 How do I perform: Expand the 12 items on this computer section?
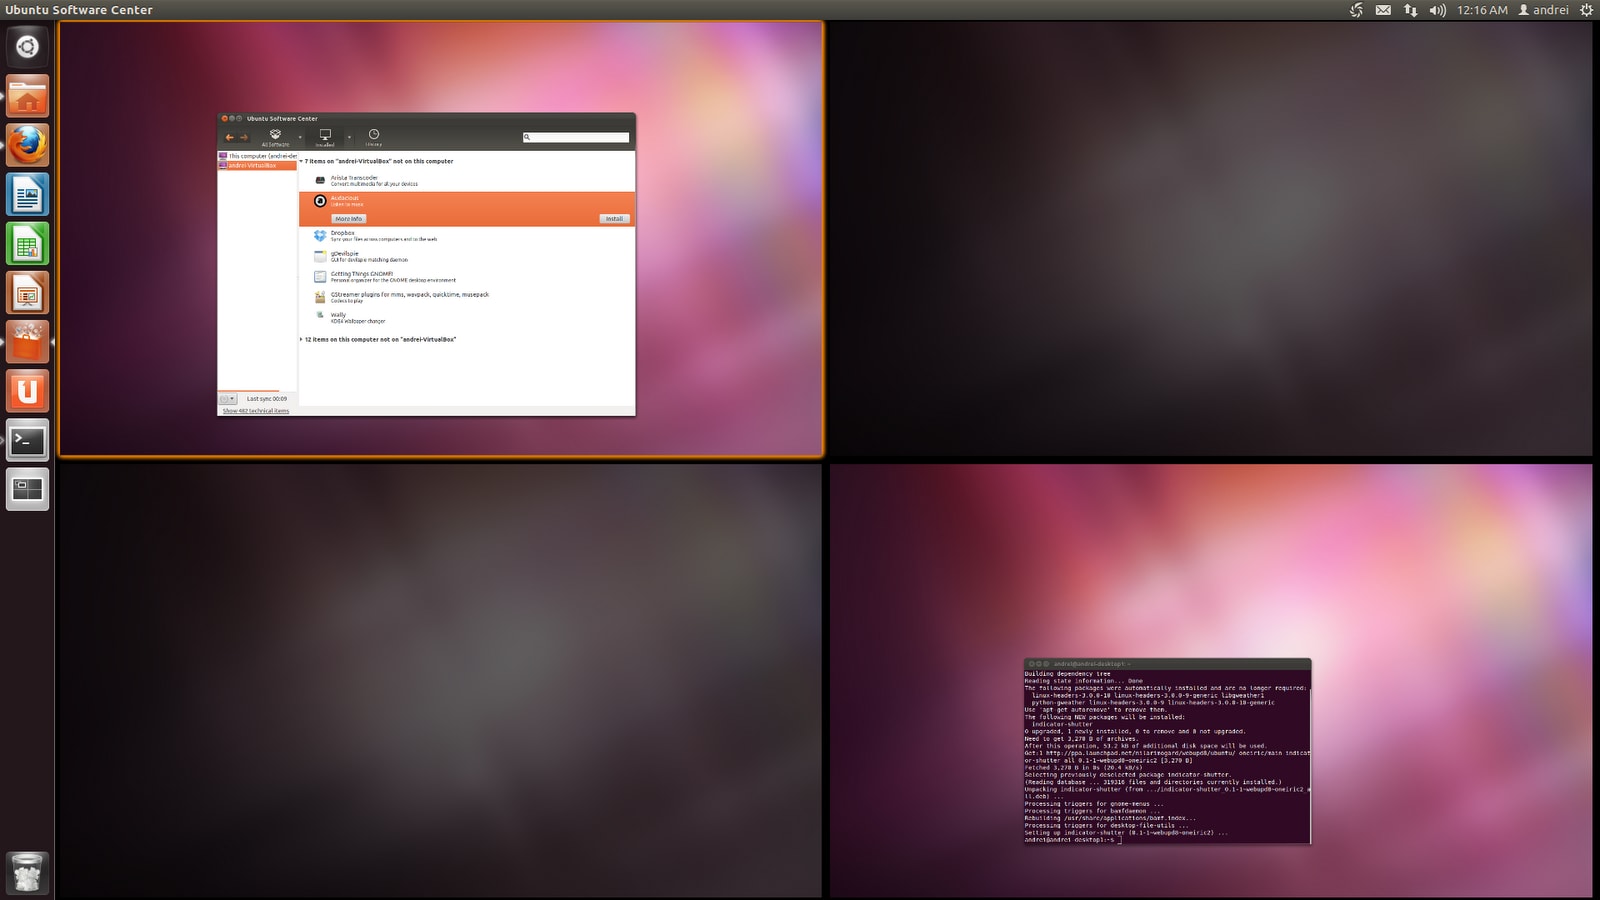point(301,339)
